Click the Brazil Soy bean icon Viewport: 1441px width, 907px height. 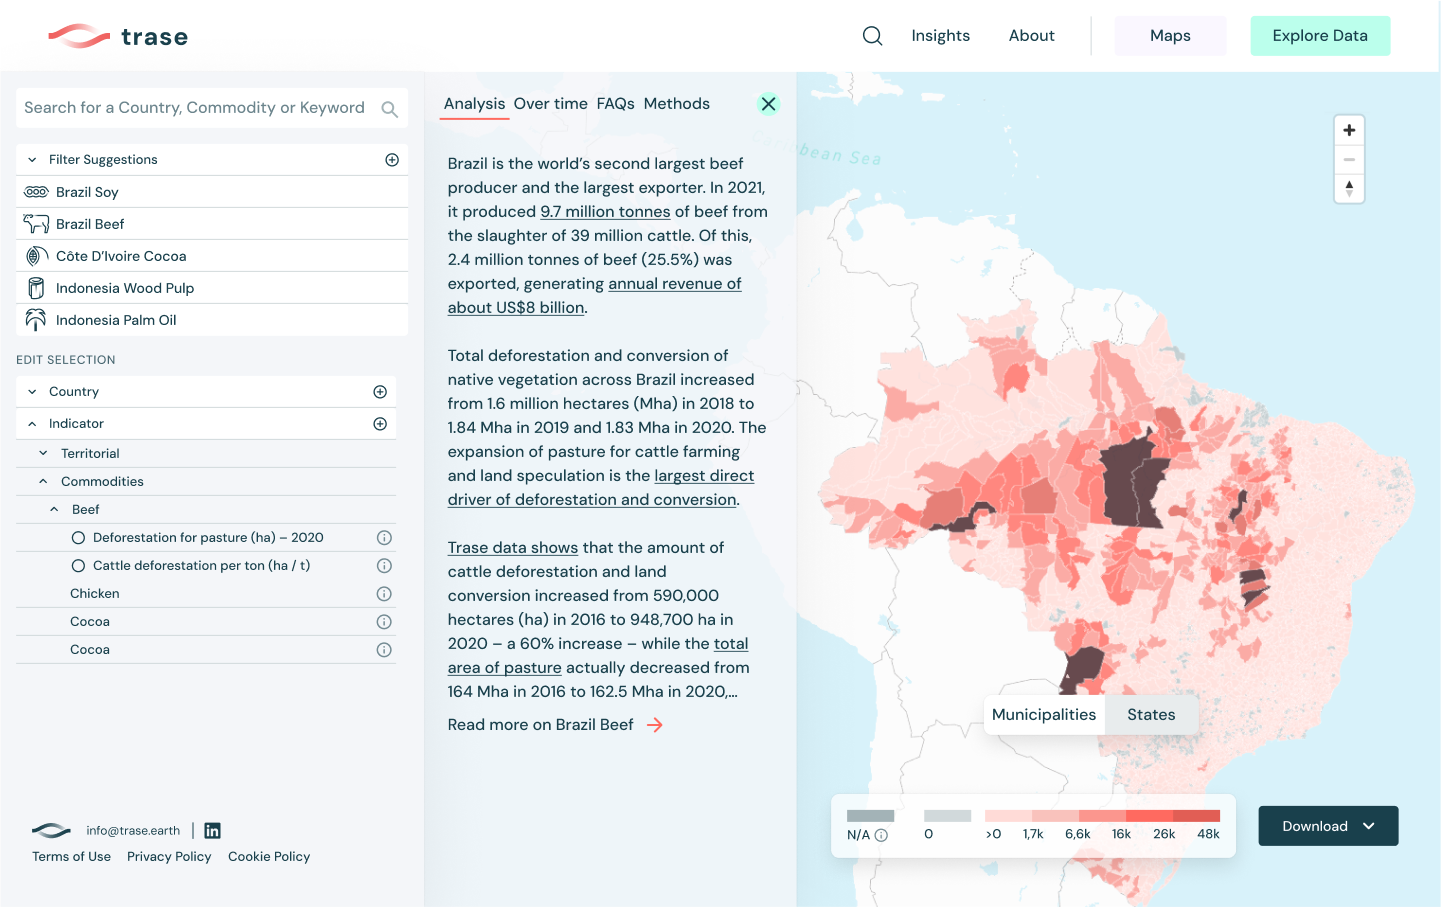point(36,192)
